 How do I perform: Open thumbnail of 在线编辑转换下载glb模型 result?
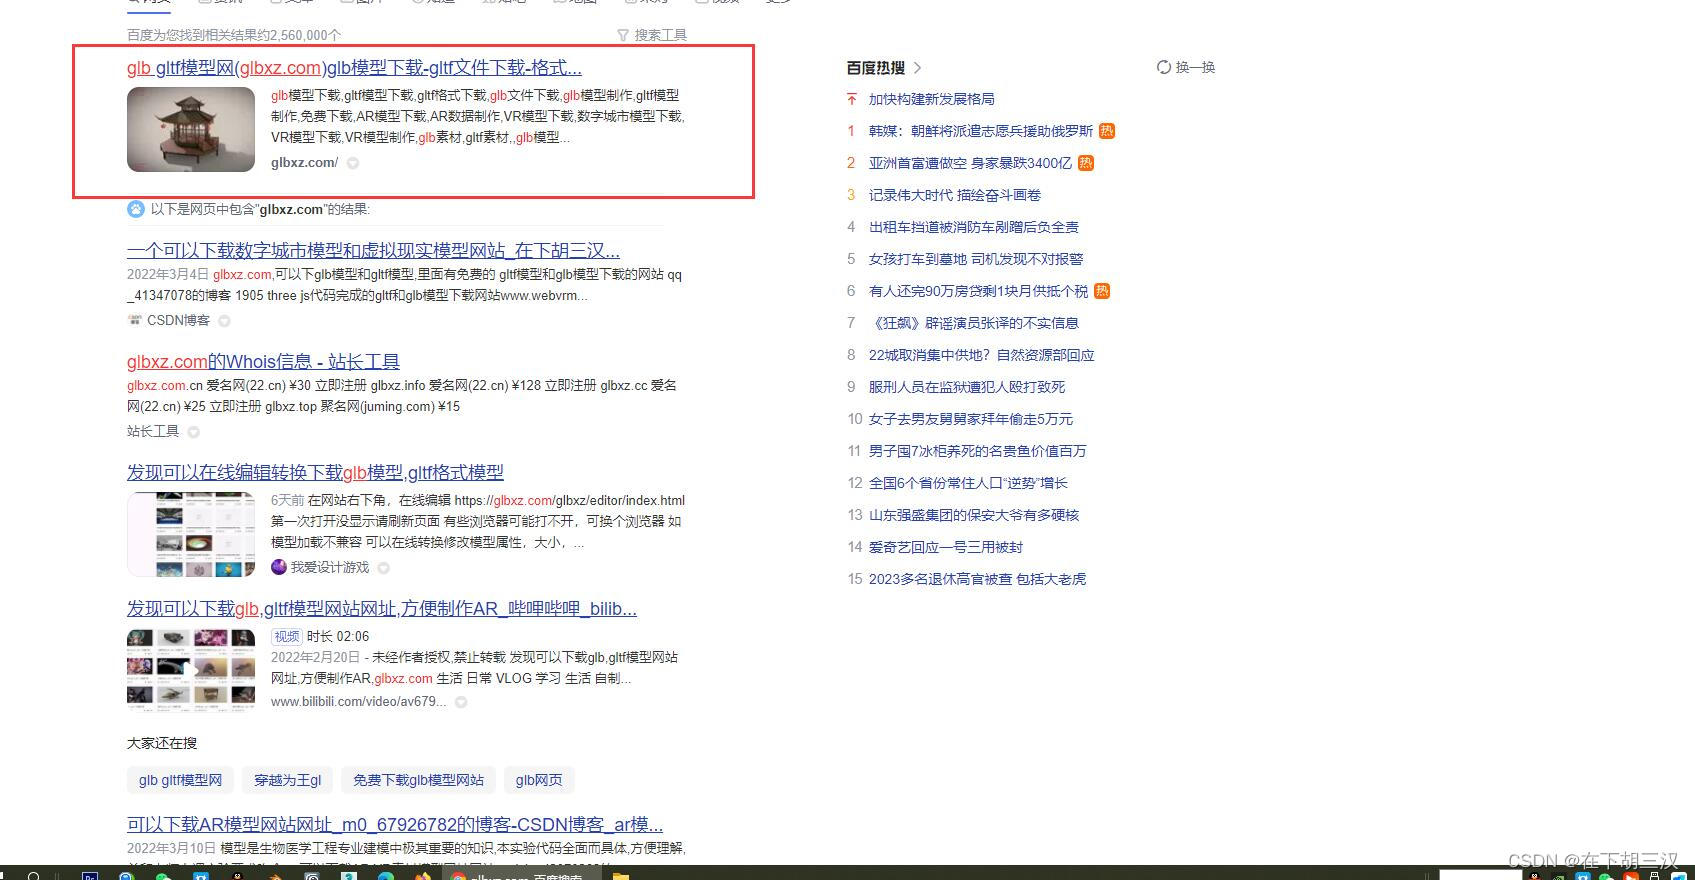tap(191, 534)
